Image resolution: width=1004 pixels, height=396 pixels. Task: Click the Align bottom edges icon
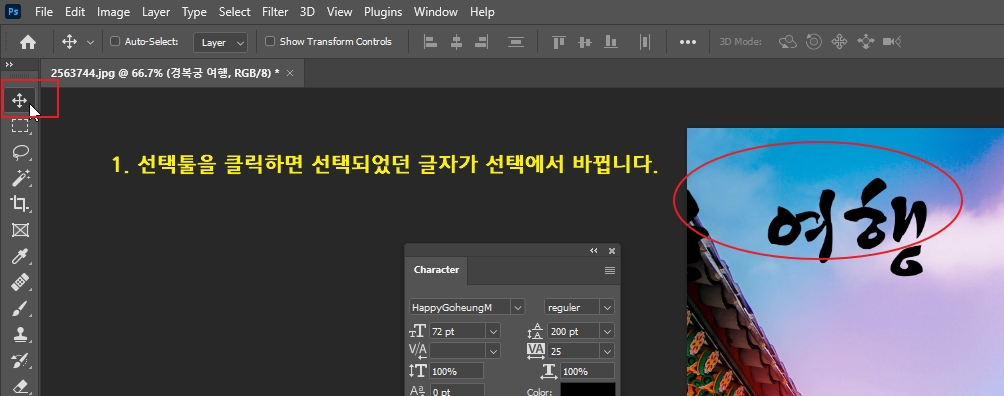pyautogui.click(x=611, y=42)
